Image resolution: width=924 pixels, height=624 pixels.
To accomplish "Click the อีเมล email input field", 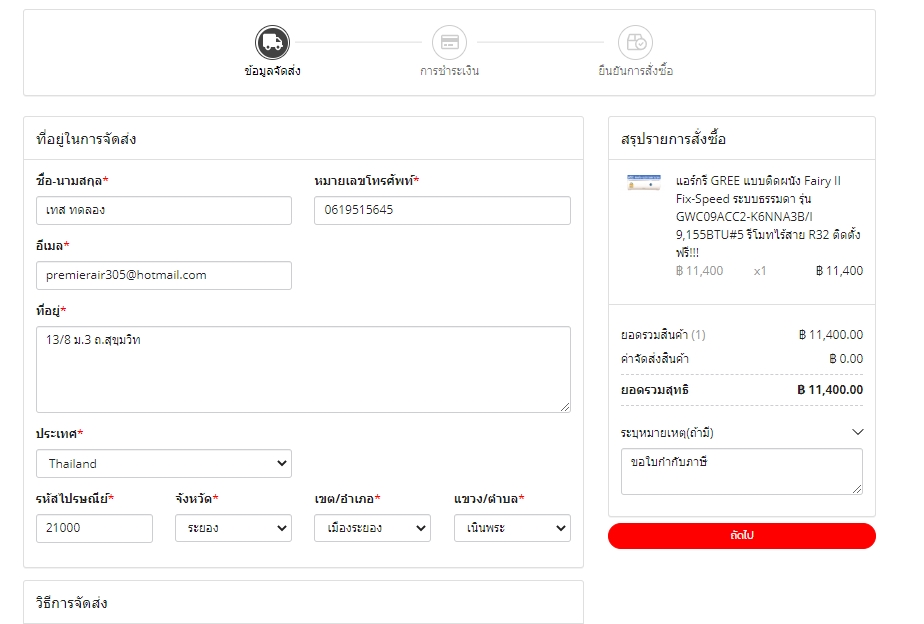I will coord(164,275).
